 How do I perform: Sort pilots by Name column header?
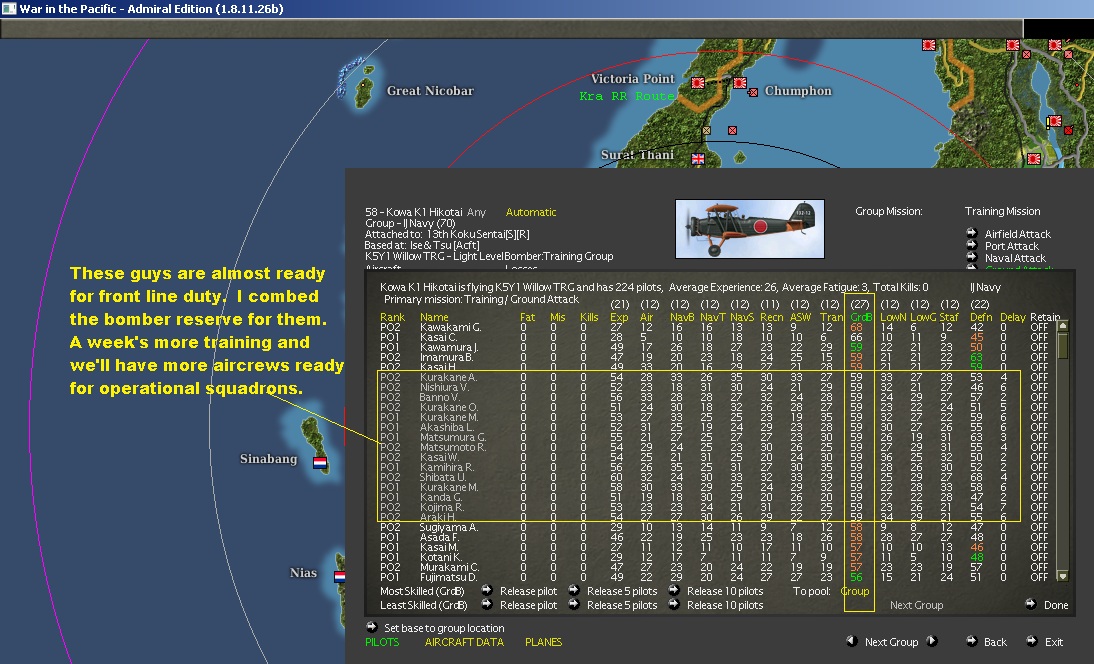[x=434, y=317]
